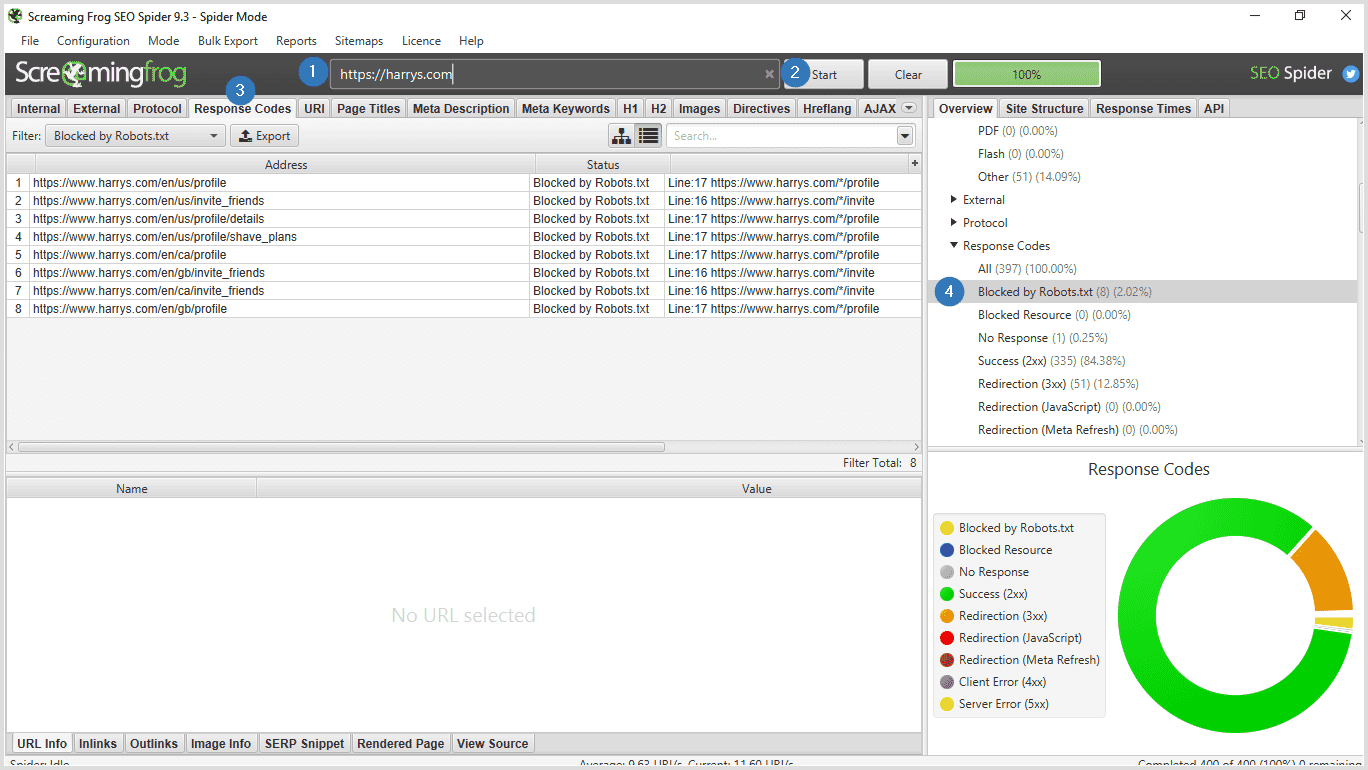Click the plus icon to add columns

(914, 163)
